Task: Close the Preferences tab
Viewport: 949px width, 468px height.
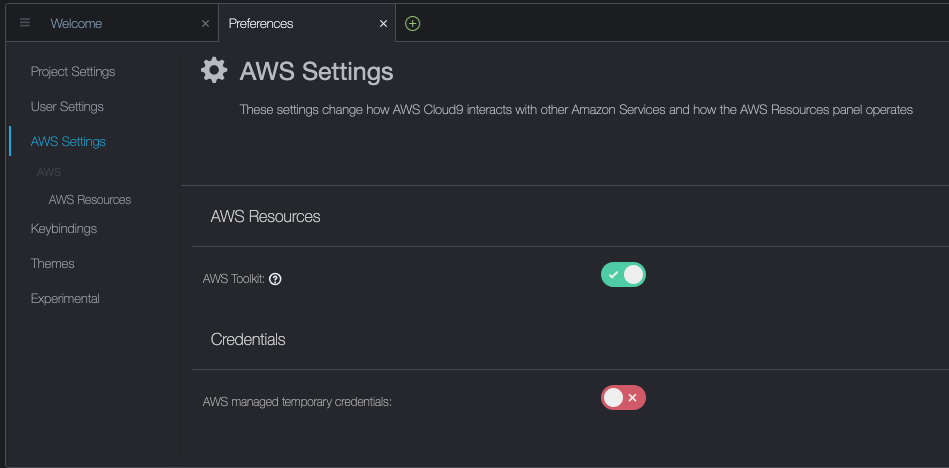Action: [383, 23]
